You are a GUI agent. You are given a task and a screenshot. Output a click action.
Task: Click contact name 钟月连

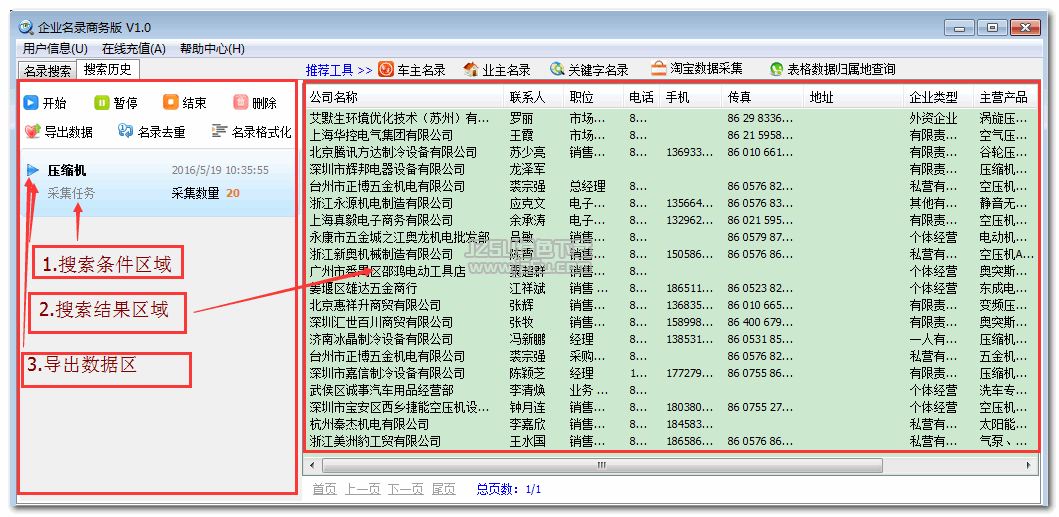pyautogui.click(x=527, y=408)
